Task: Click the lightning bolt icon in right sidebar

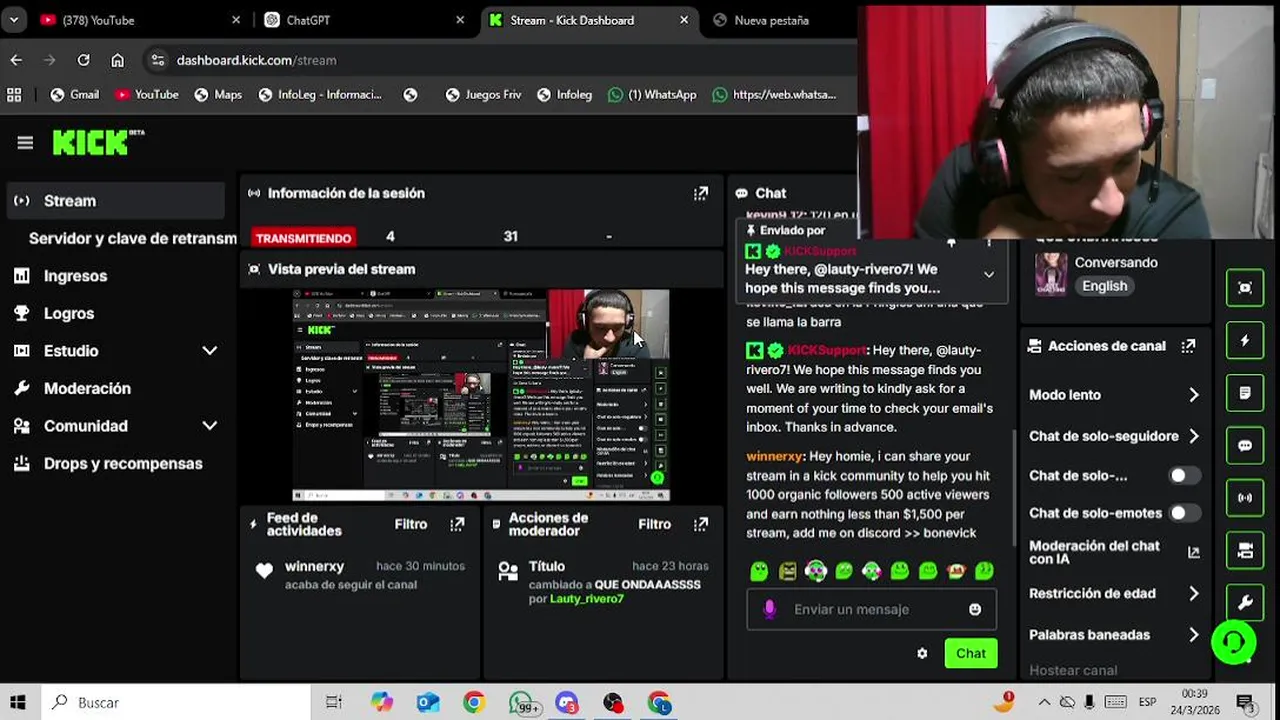Action: pyautogui.click(x=1245, y=341)
